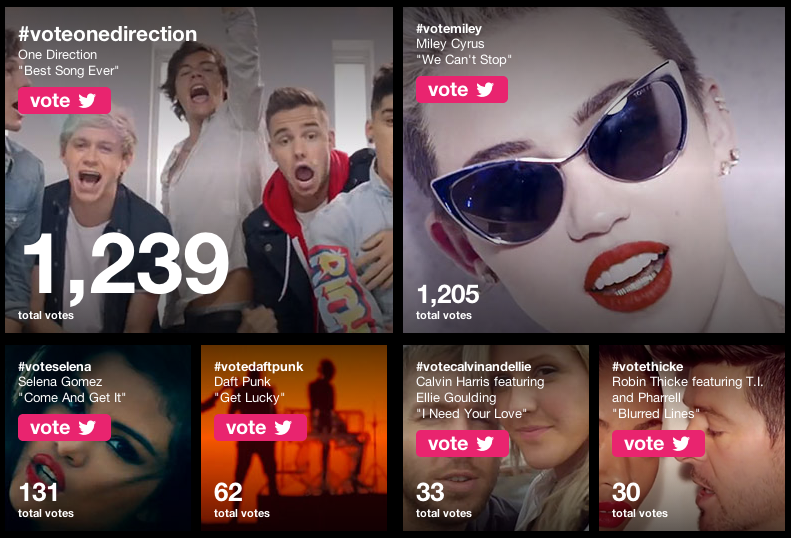Open the #votedaftpunk hashtag
Screen dimensions: 791x538
coord(259,366)
